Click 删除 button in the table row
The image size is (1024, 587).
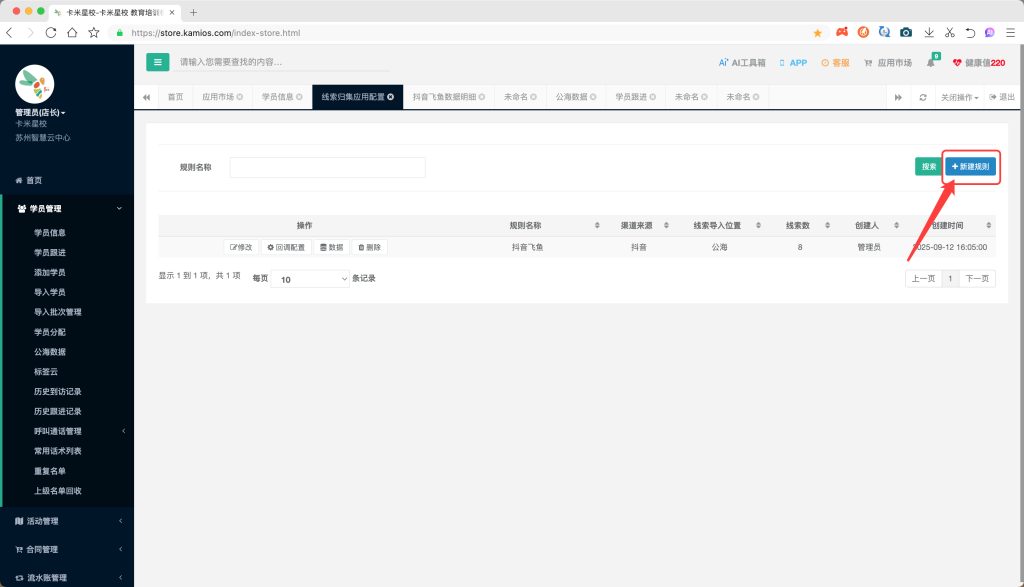click(369, 246)
